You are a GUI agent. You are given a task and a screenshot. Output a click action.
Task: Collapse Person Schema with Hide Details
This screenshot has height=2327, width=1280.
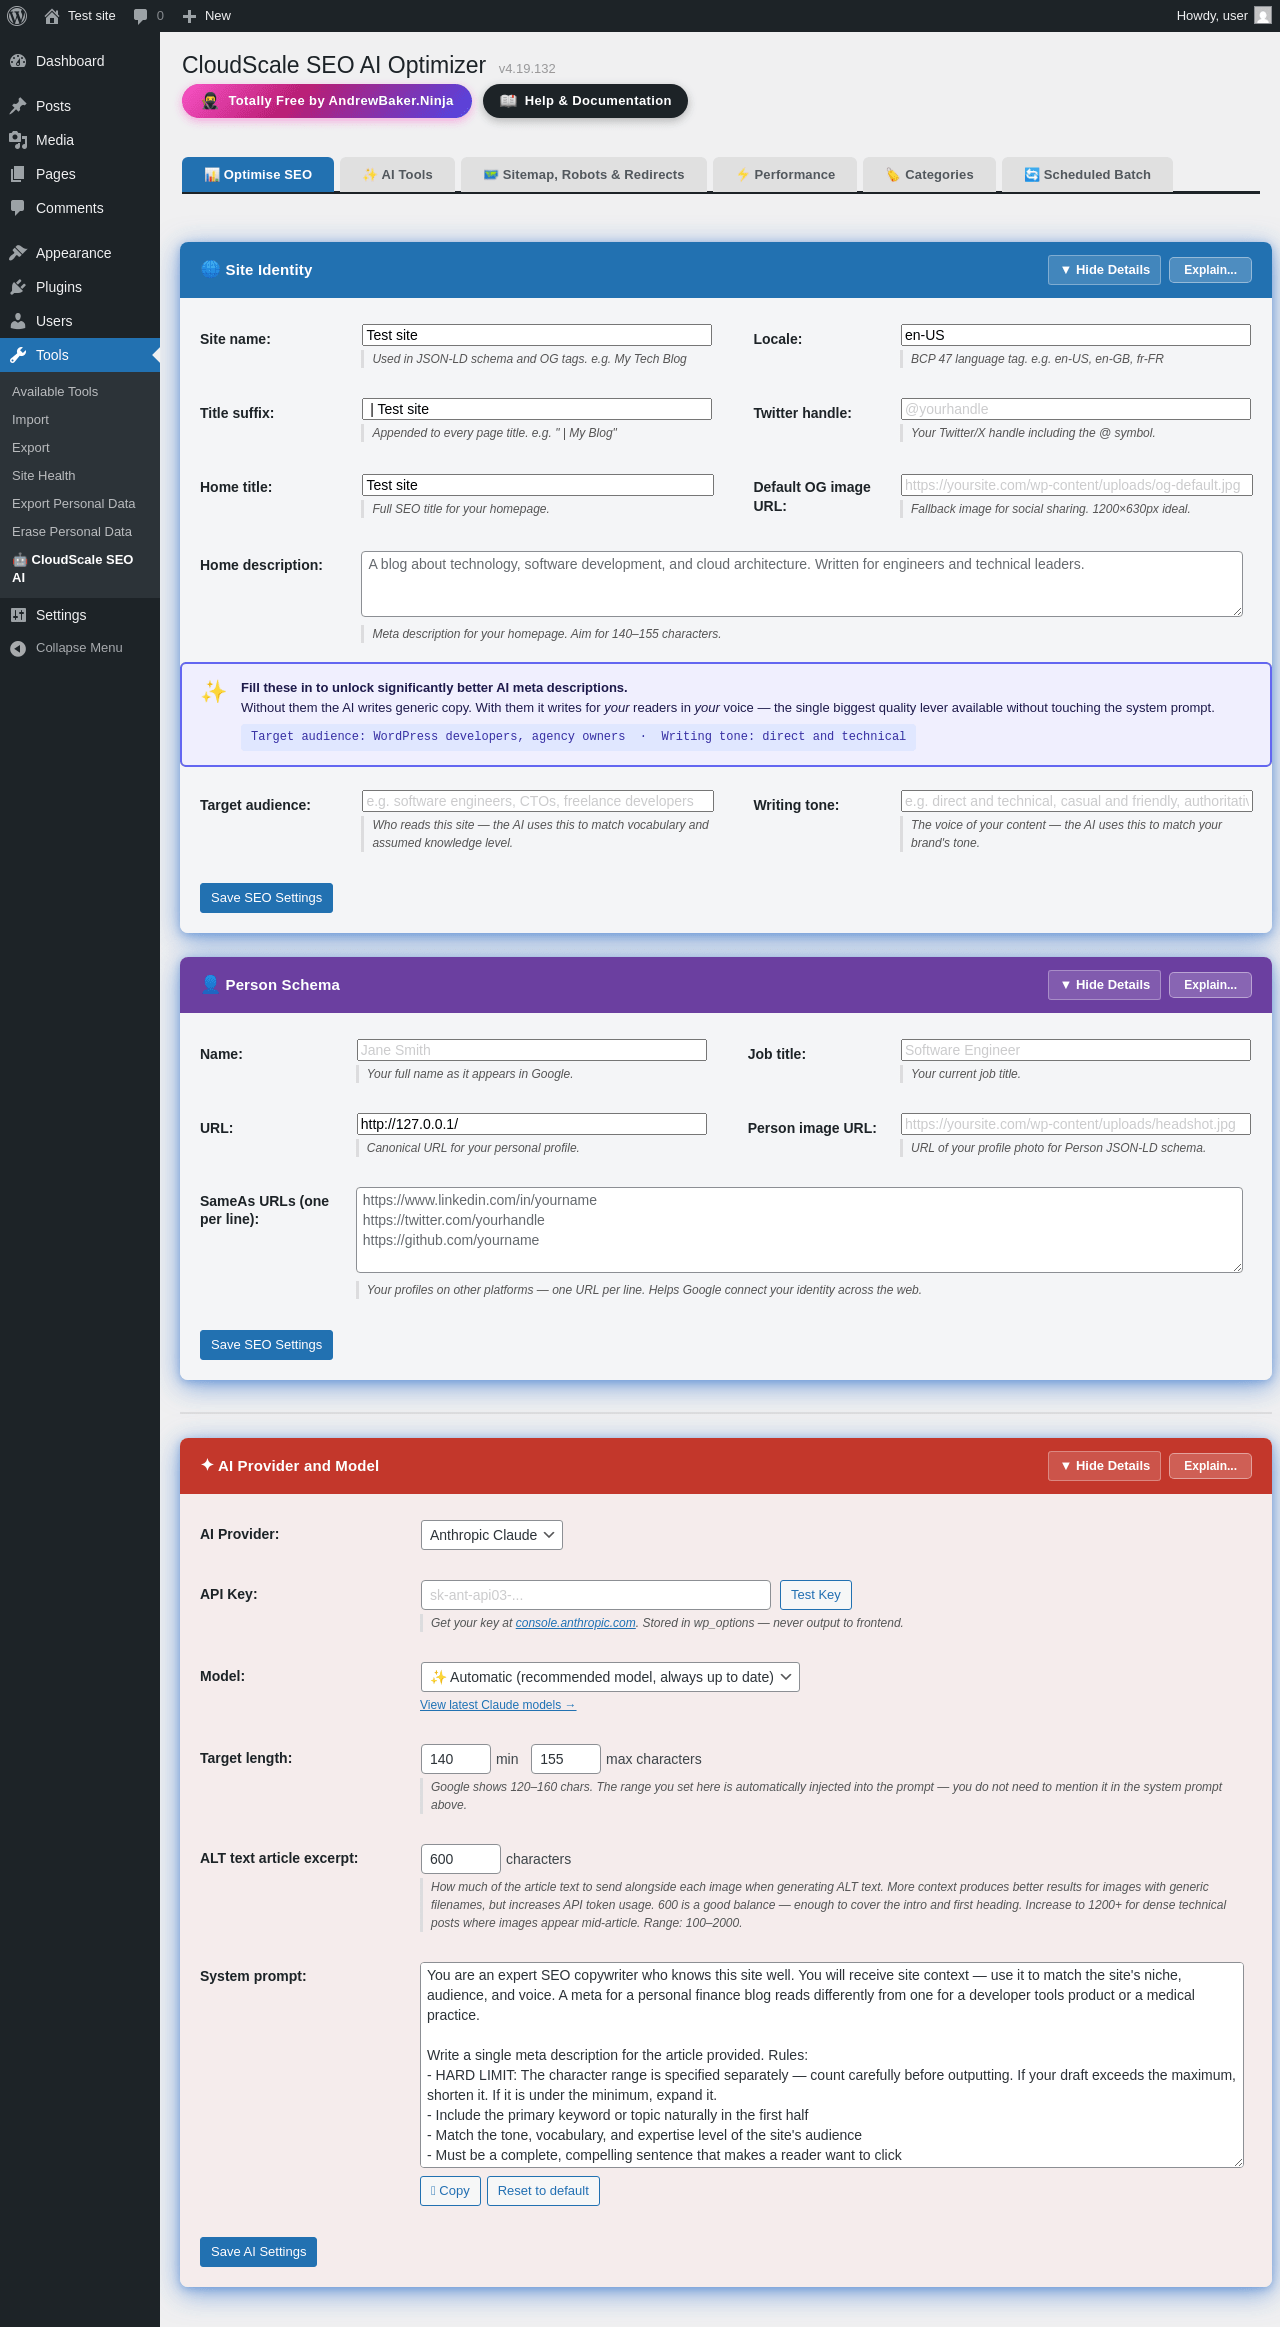point(1104,985)
